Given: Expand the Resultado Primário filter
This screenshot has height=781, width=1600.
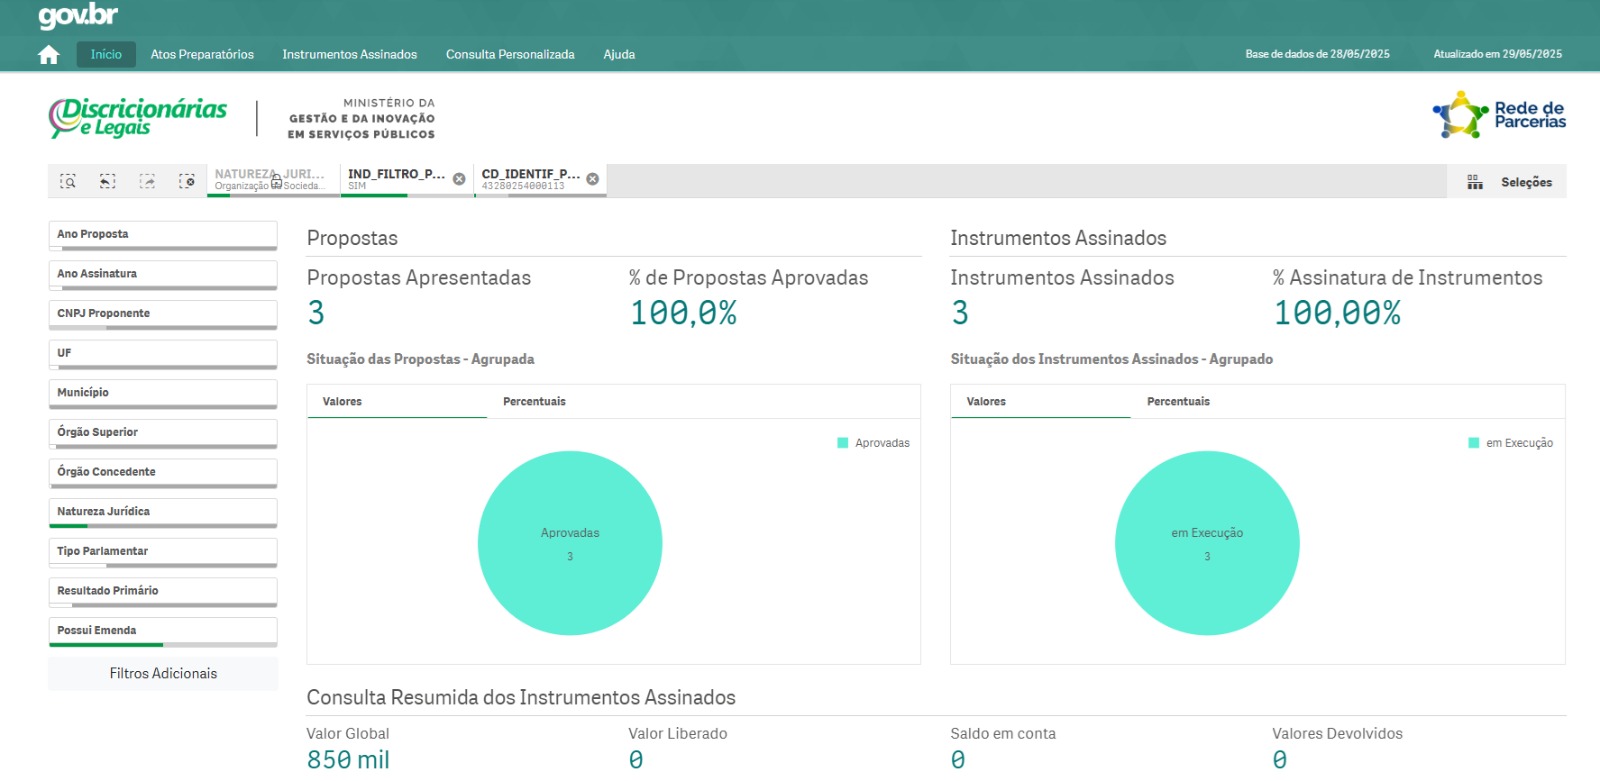Looking at the screenshot, I should 163,592.
